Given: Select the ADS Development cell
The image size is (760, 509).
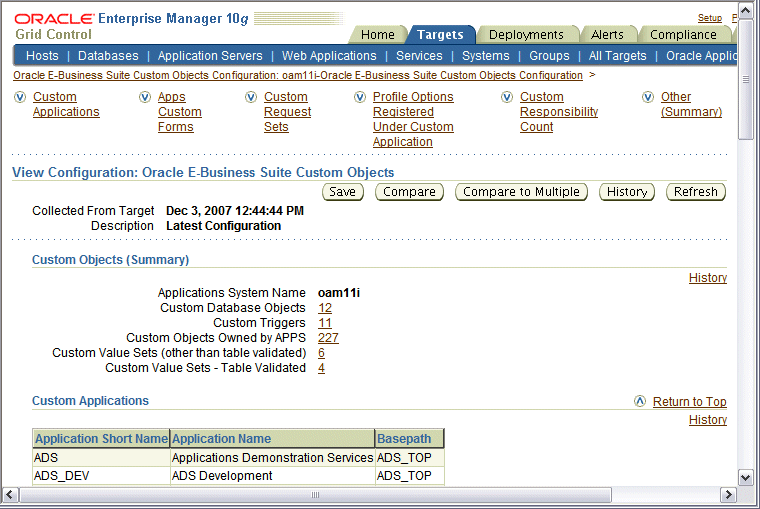Looking at the screenshot, I should [x=272, y=476].
